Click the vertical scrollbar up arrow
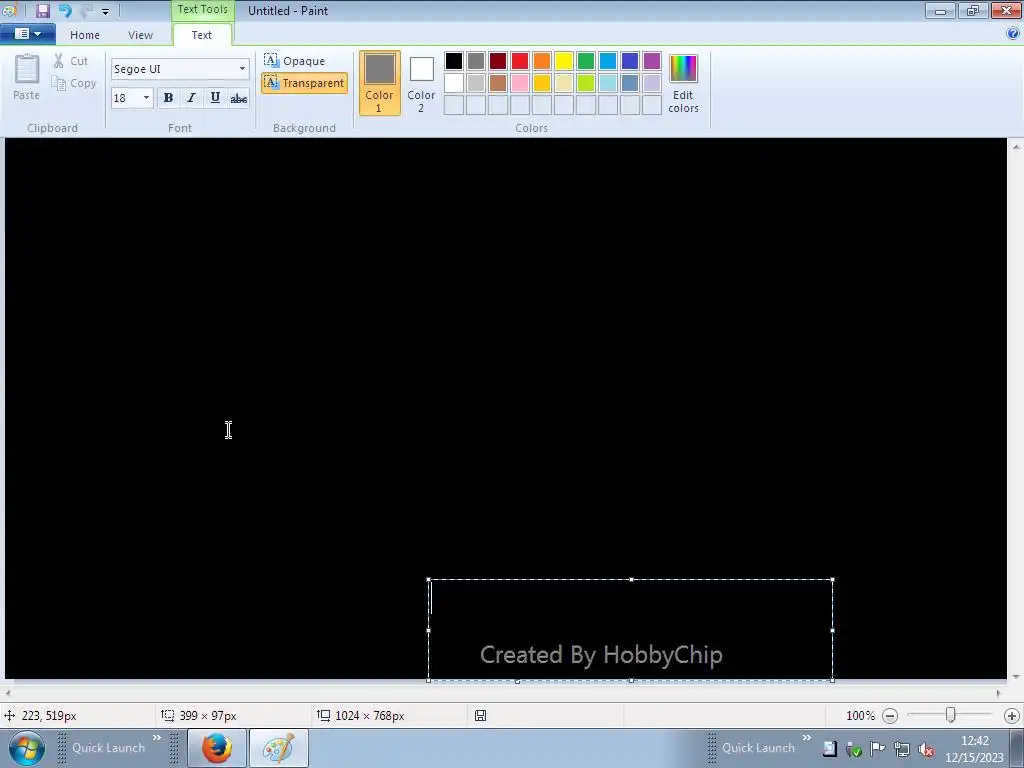The width and height of the screenshot is (1024, 768). pyautogui.click(x=1016, y=148)
